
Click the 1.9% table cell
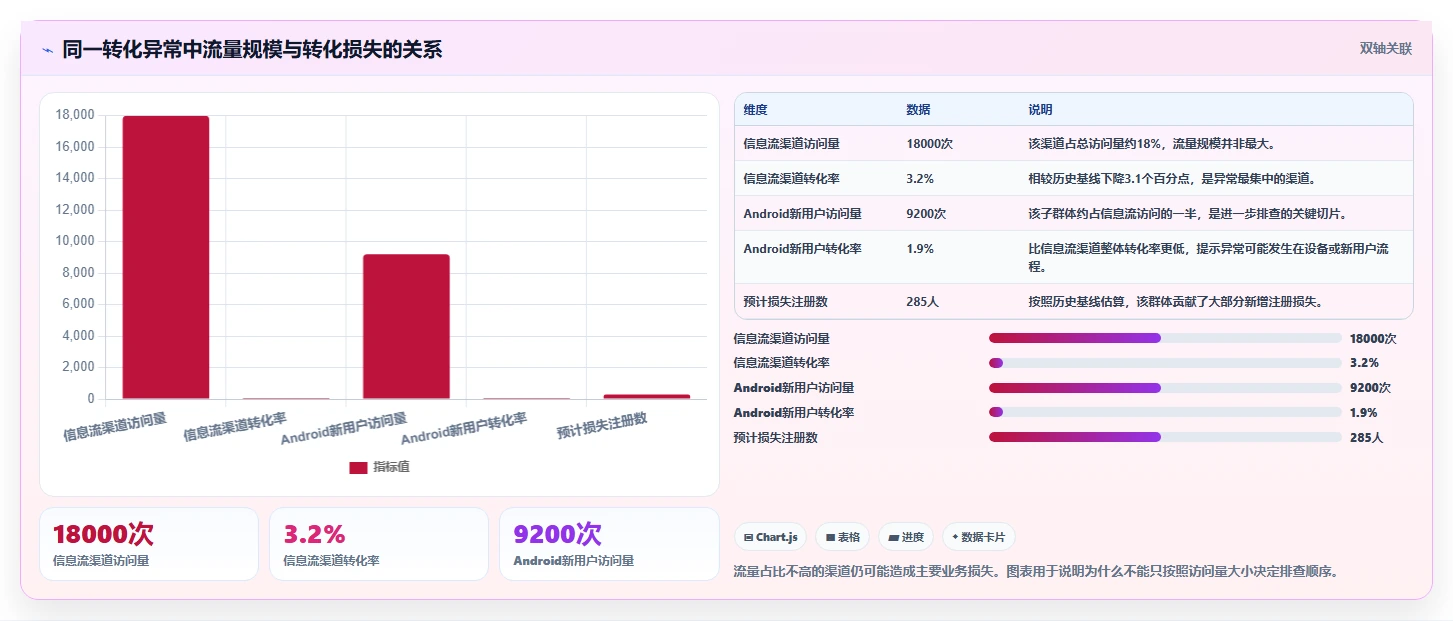click(920, 248)
